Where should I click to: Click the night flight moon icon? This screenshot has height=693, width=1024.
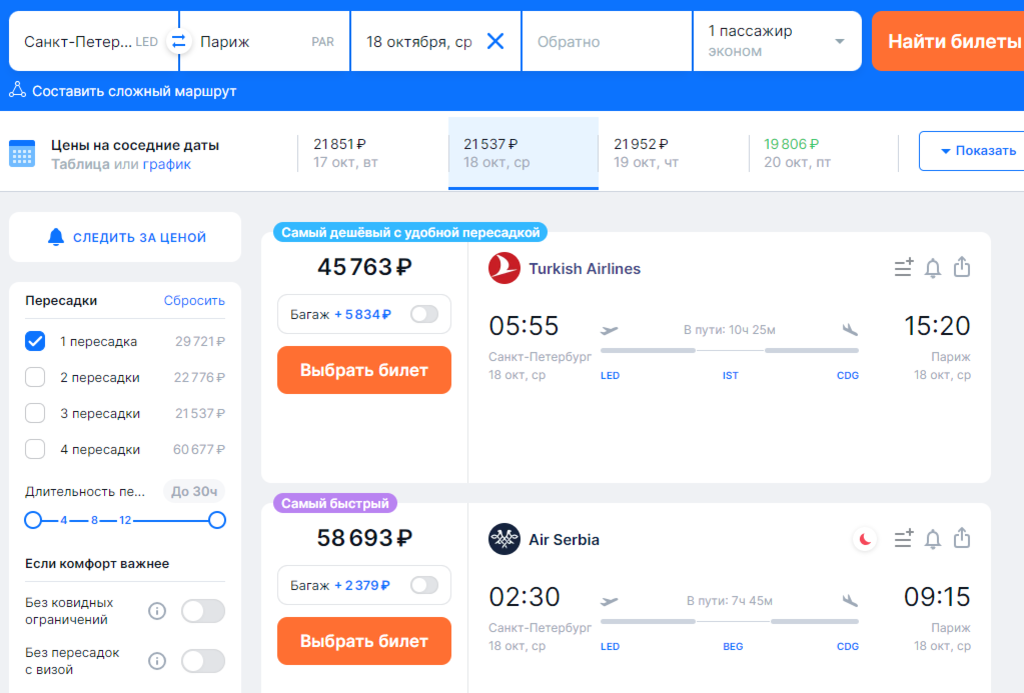pos(865,540)
